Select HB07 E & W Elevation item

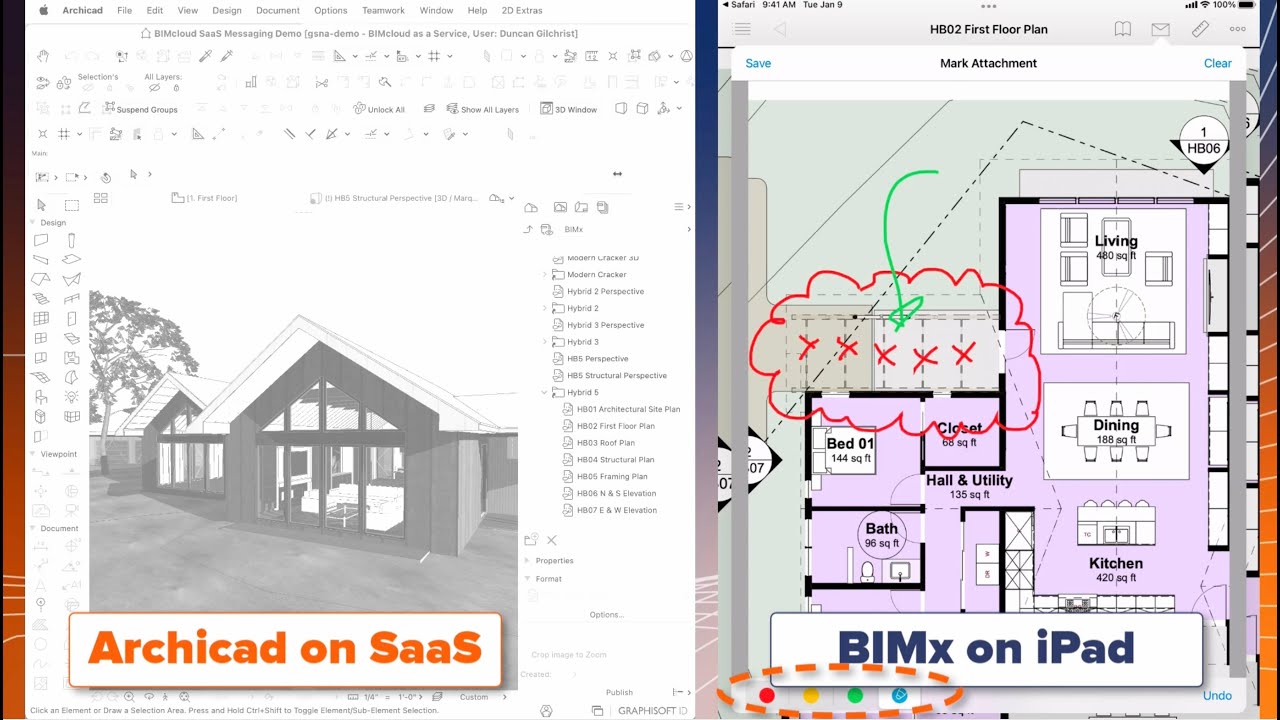[x=609, y=510]
